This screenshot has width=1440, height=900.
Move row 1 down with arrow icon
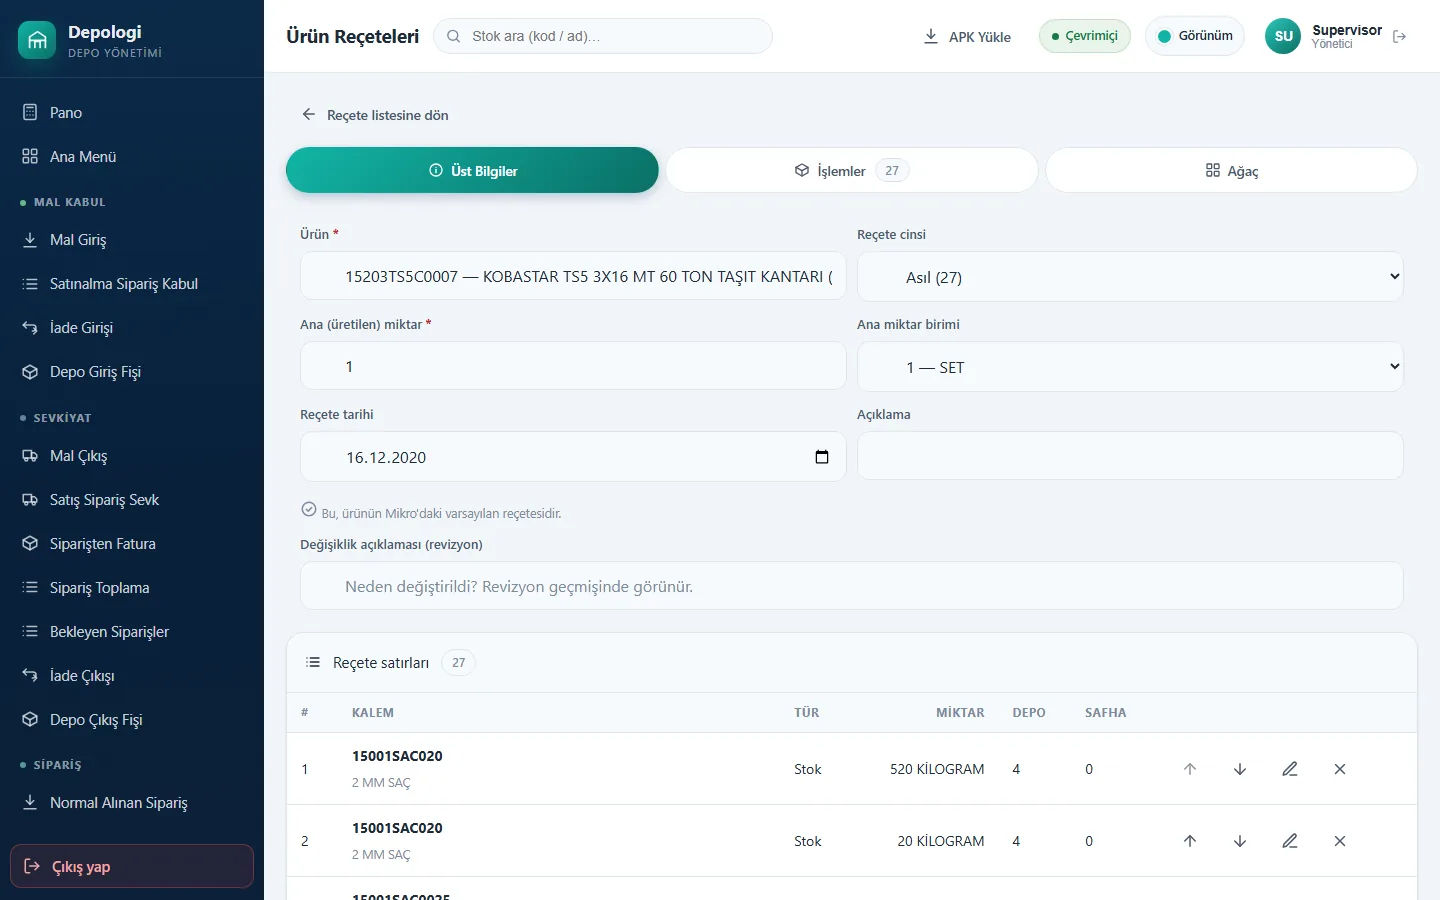pyautogui.click(x=1240, y=769)
